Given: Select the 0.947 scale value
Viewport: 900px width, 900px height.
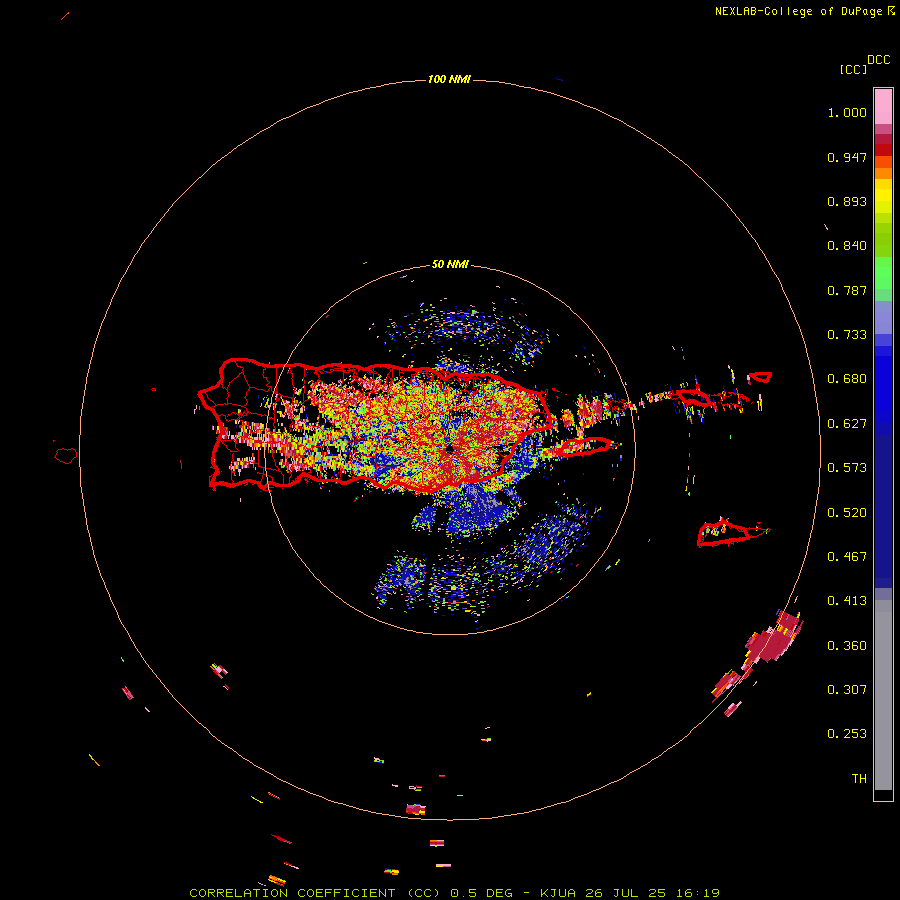Looking at the screenshot, I should [847, 157].
